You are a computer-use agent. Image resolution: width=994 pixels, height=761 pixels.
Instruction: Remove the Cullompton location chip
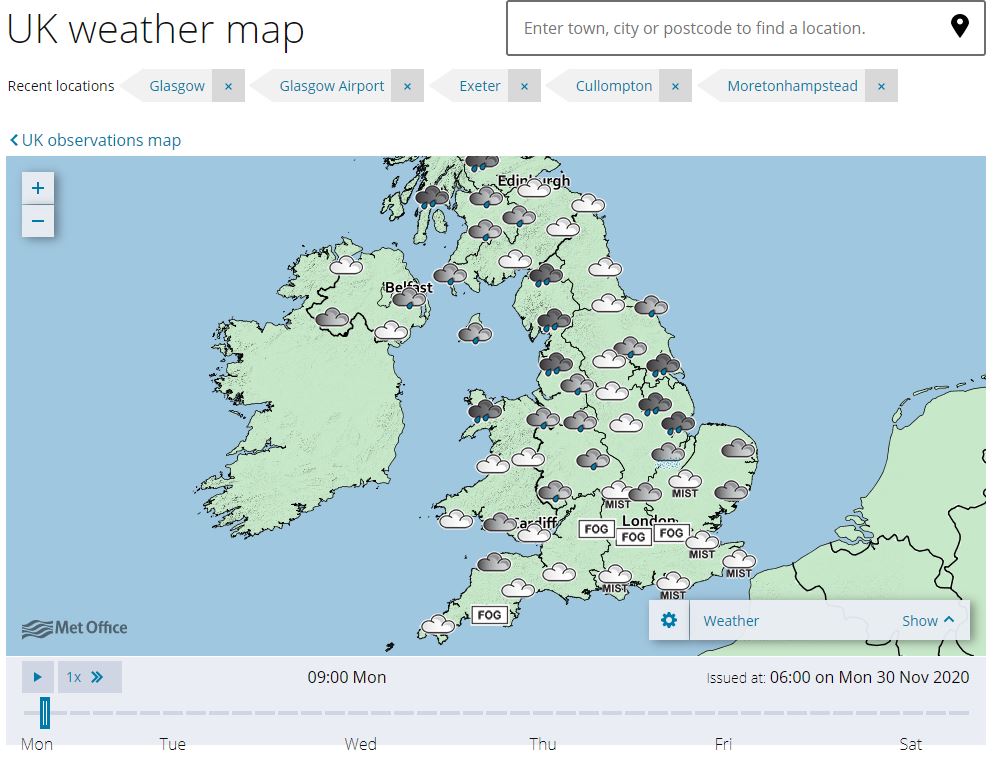tap(676, 86)
